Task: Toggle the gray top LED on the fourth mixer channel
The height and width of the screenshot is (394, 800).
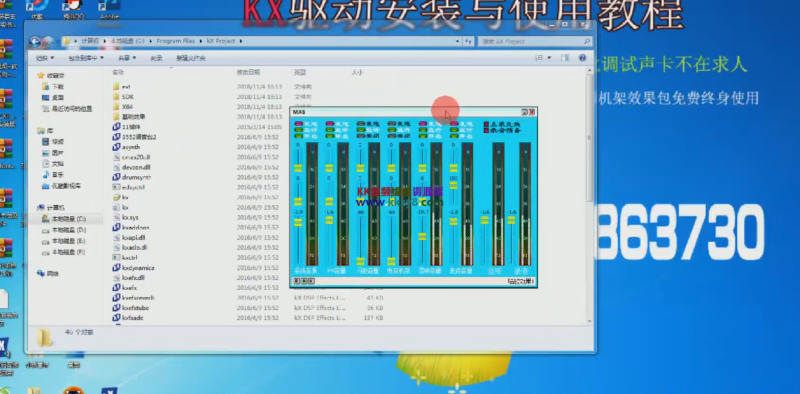Action: pyautogui.click(x=392, y=124)
